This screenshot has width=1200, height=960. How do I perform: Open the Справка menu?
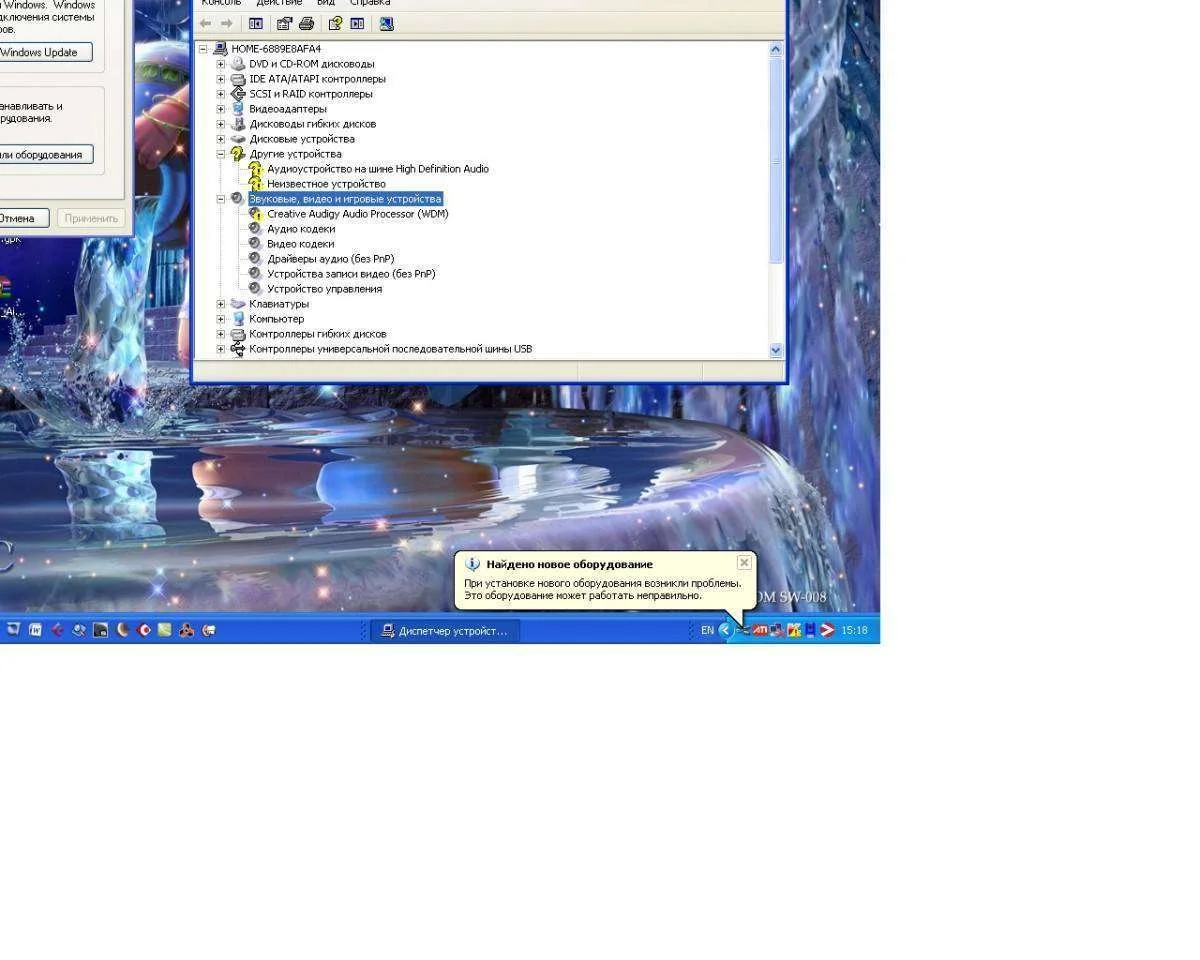(370, 3)
